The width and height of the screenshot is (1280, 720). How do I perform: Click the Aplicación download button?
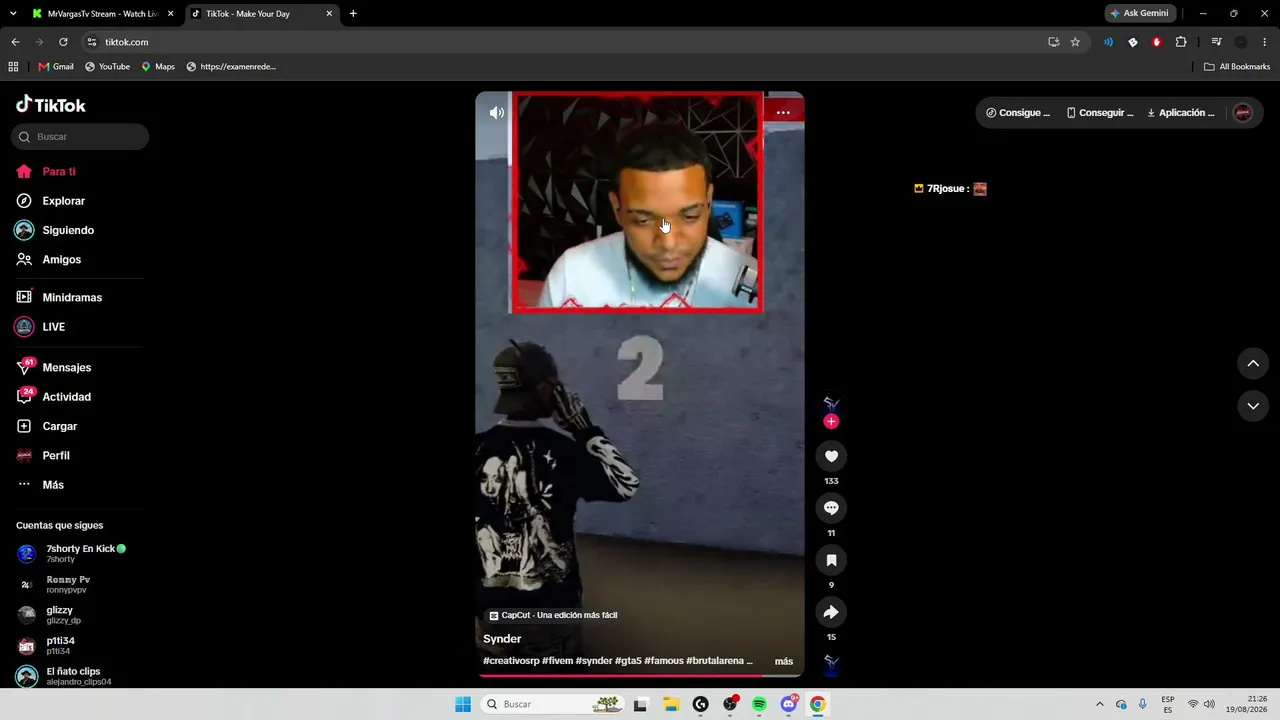click(x=1181, y=113)
